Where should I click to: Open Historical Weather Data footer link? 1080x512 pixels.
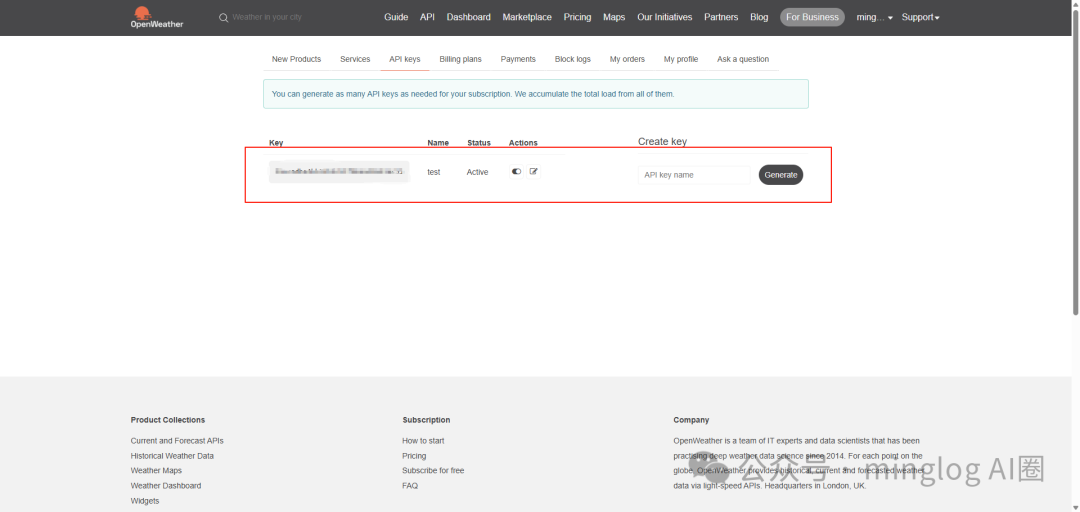[x=172, y=455]
